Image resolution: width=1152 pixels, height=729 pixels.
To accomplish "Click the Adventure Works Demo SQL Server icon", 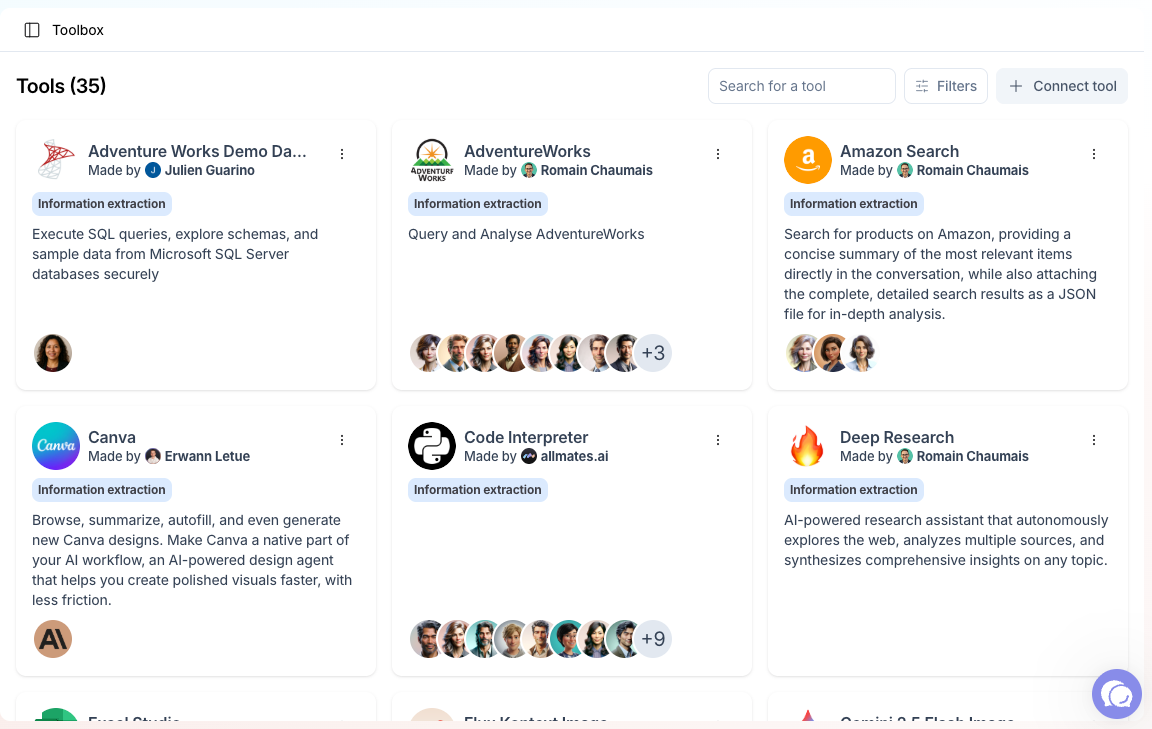I will coord(56,159).
